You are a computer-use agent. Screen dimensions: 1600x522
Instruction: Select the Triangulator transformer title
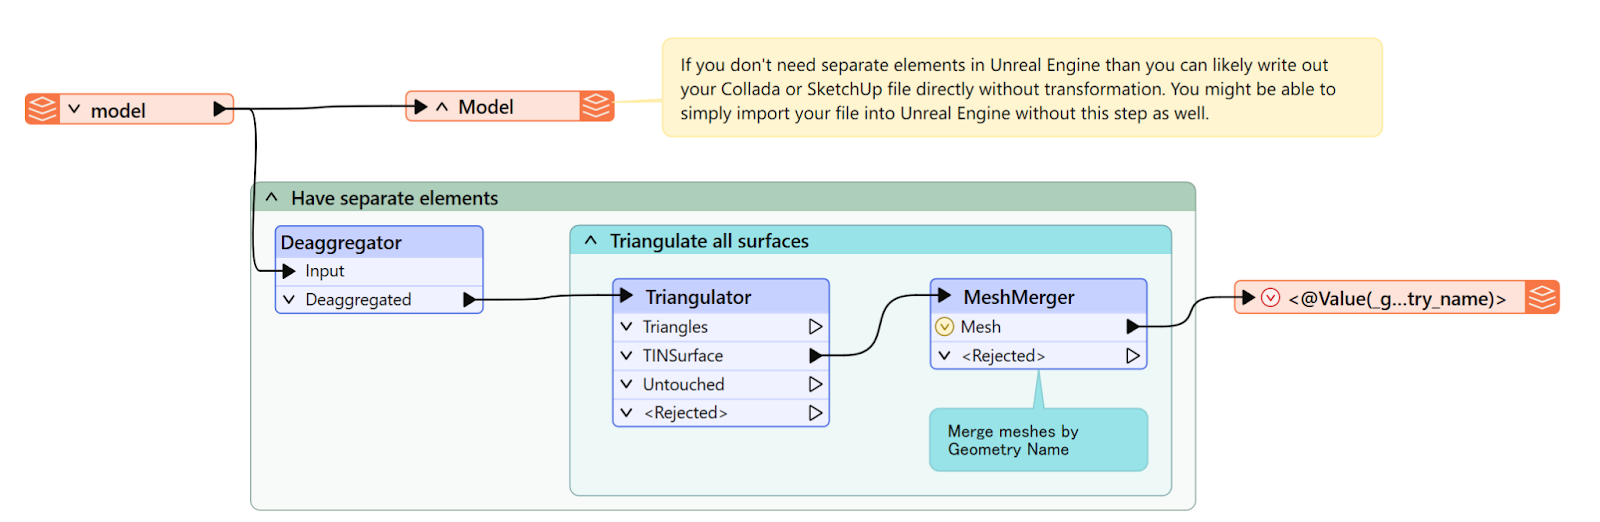698,297
